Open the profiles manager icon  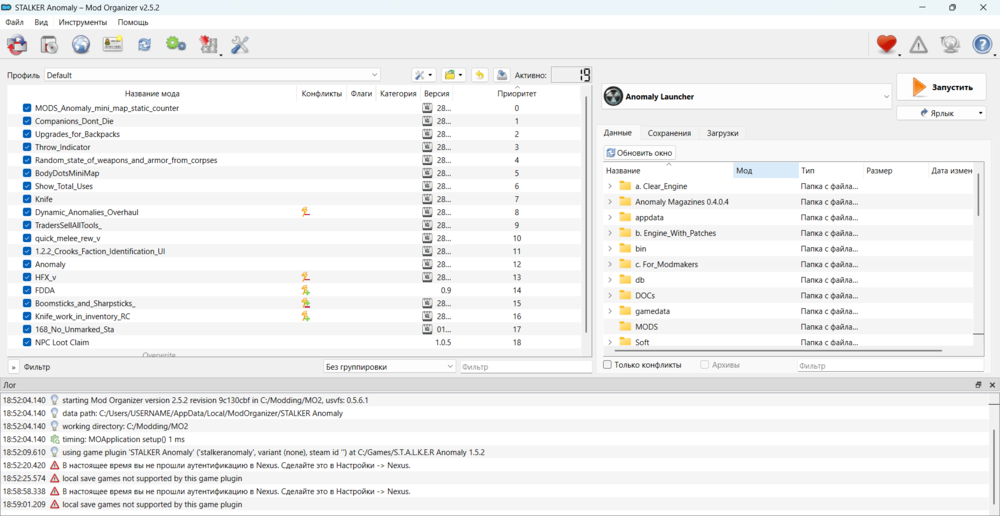coord(113,44)
